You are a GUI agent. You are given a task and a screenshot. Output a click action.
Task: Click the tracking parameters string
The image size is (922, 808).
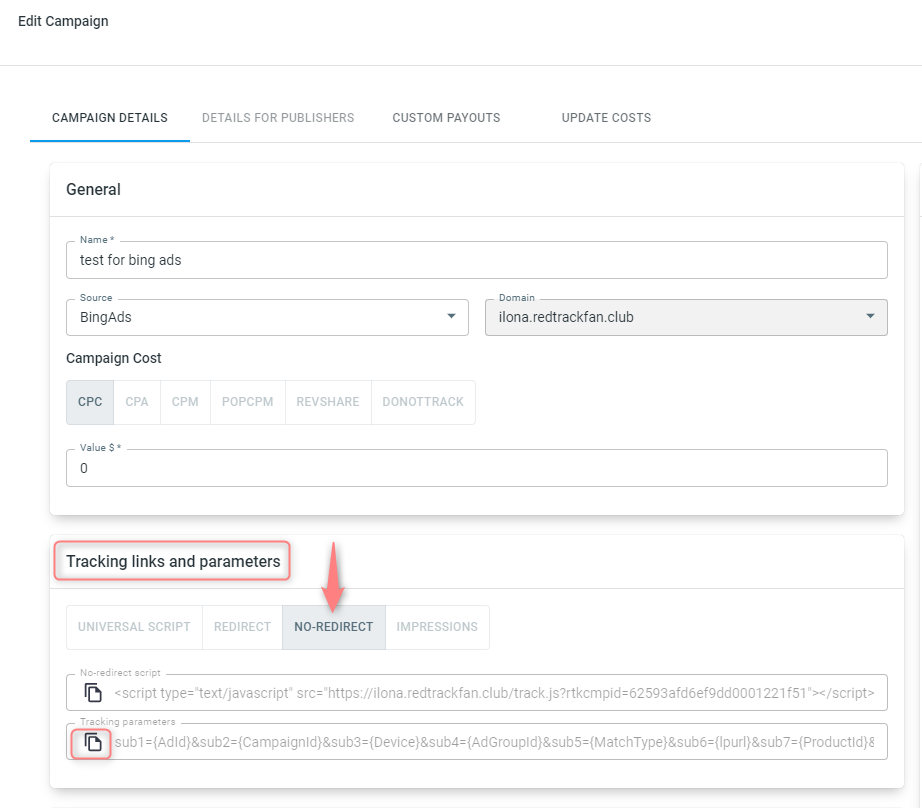494,742
